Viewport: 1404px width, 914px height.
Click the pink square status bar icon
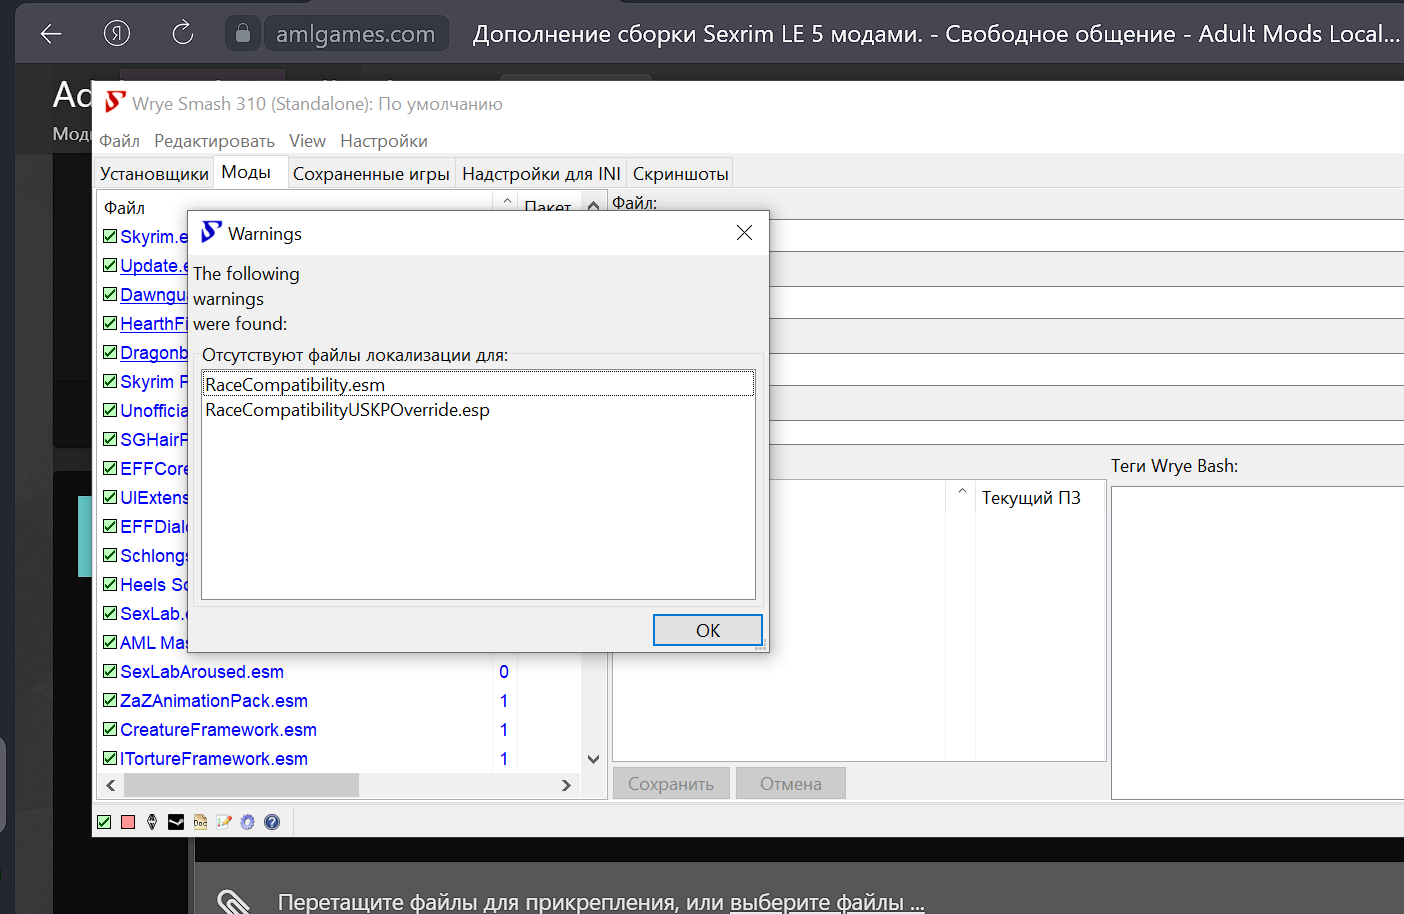(128, 822)
